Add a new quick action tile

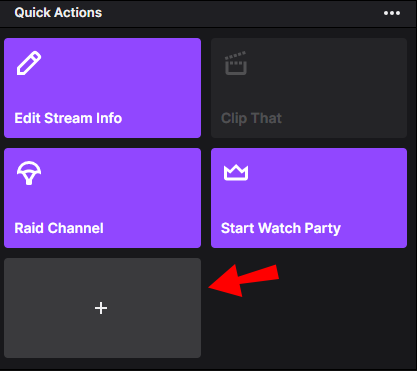click(x=102, y=308)
